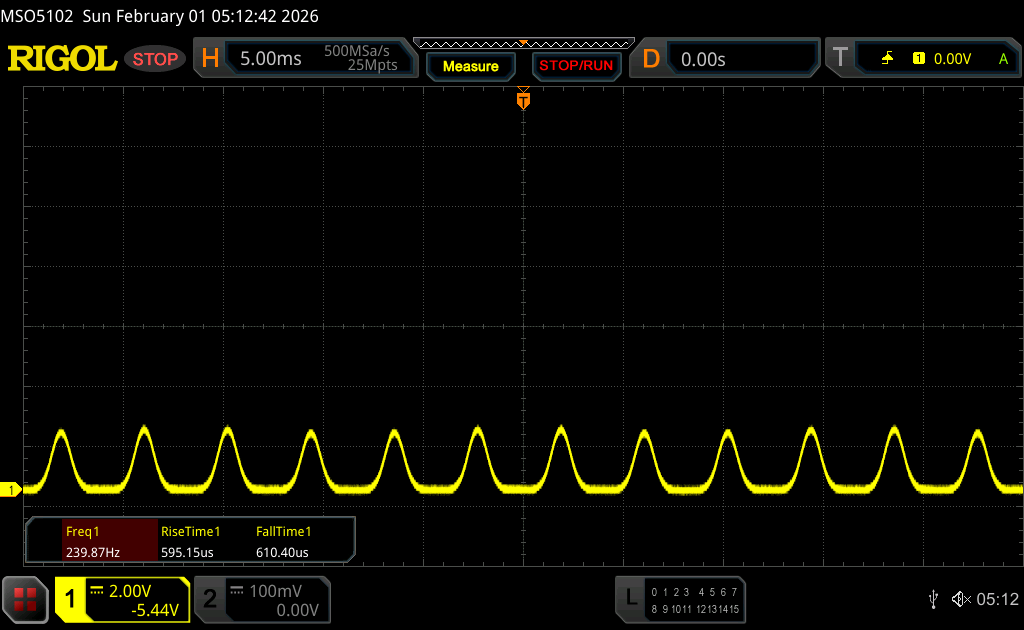
Task: Open the 0.00V trigger level setting
Action: pyautogui.click(x=952, y=59)
